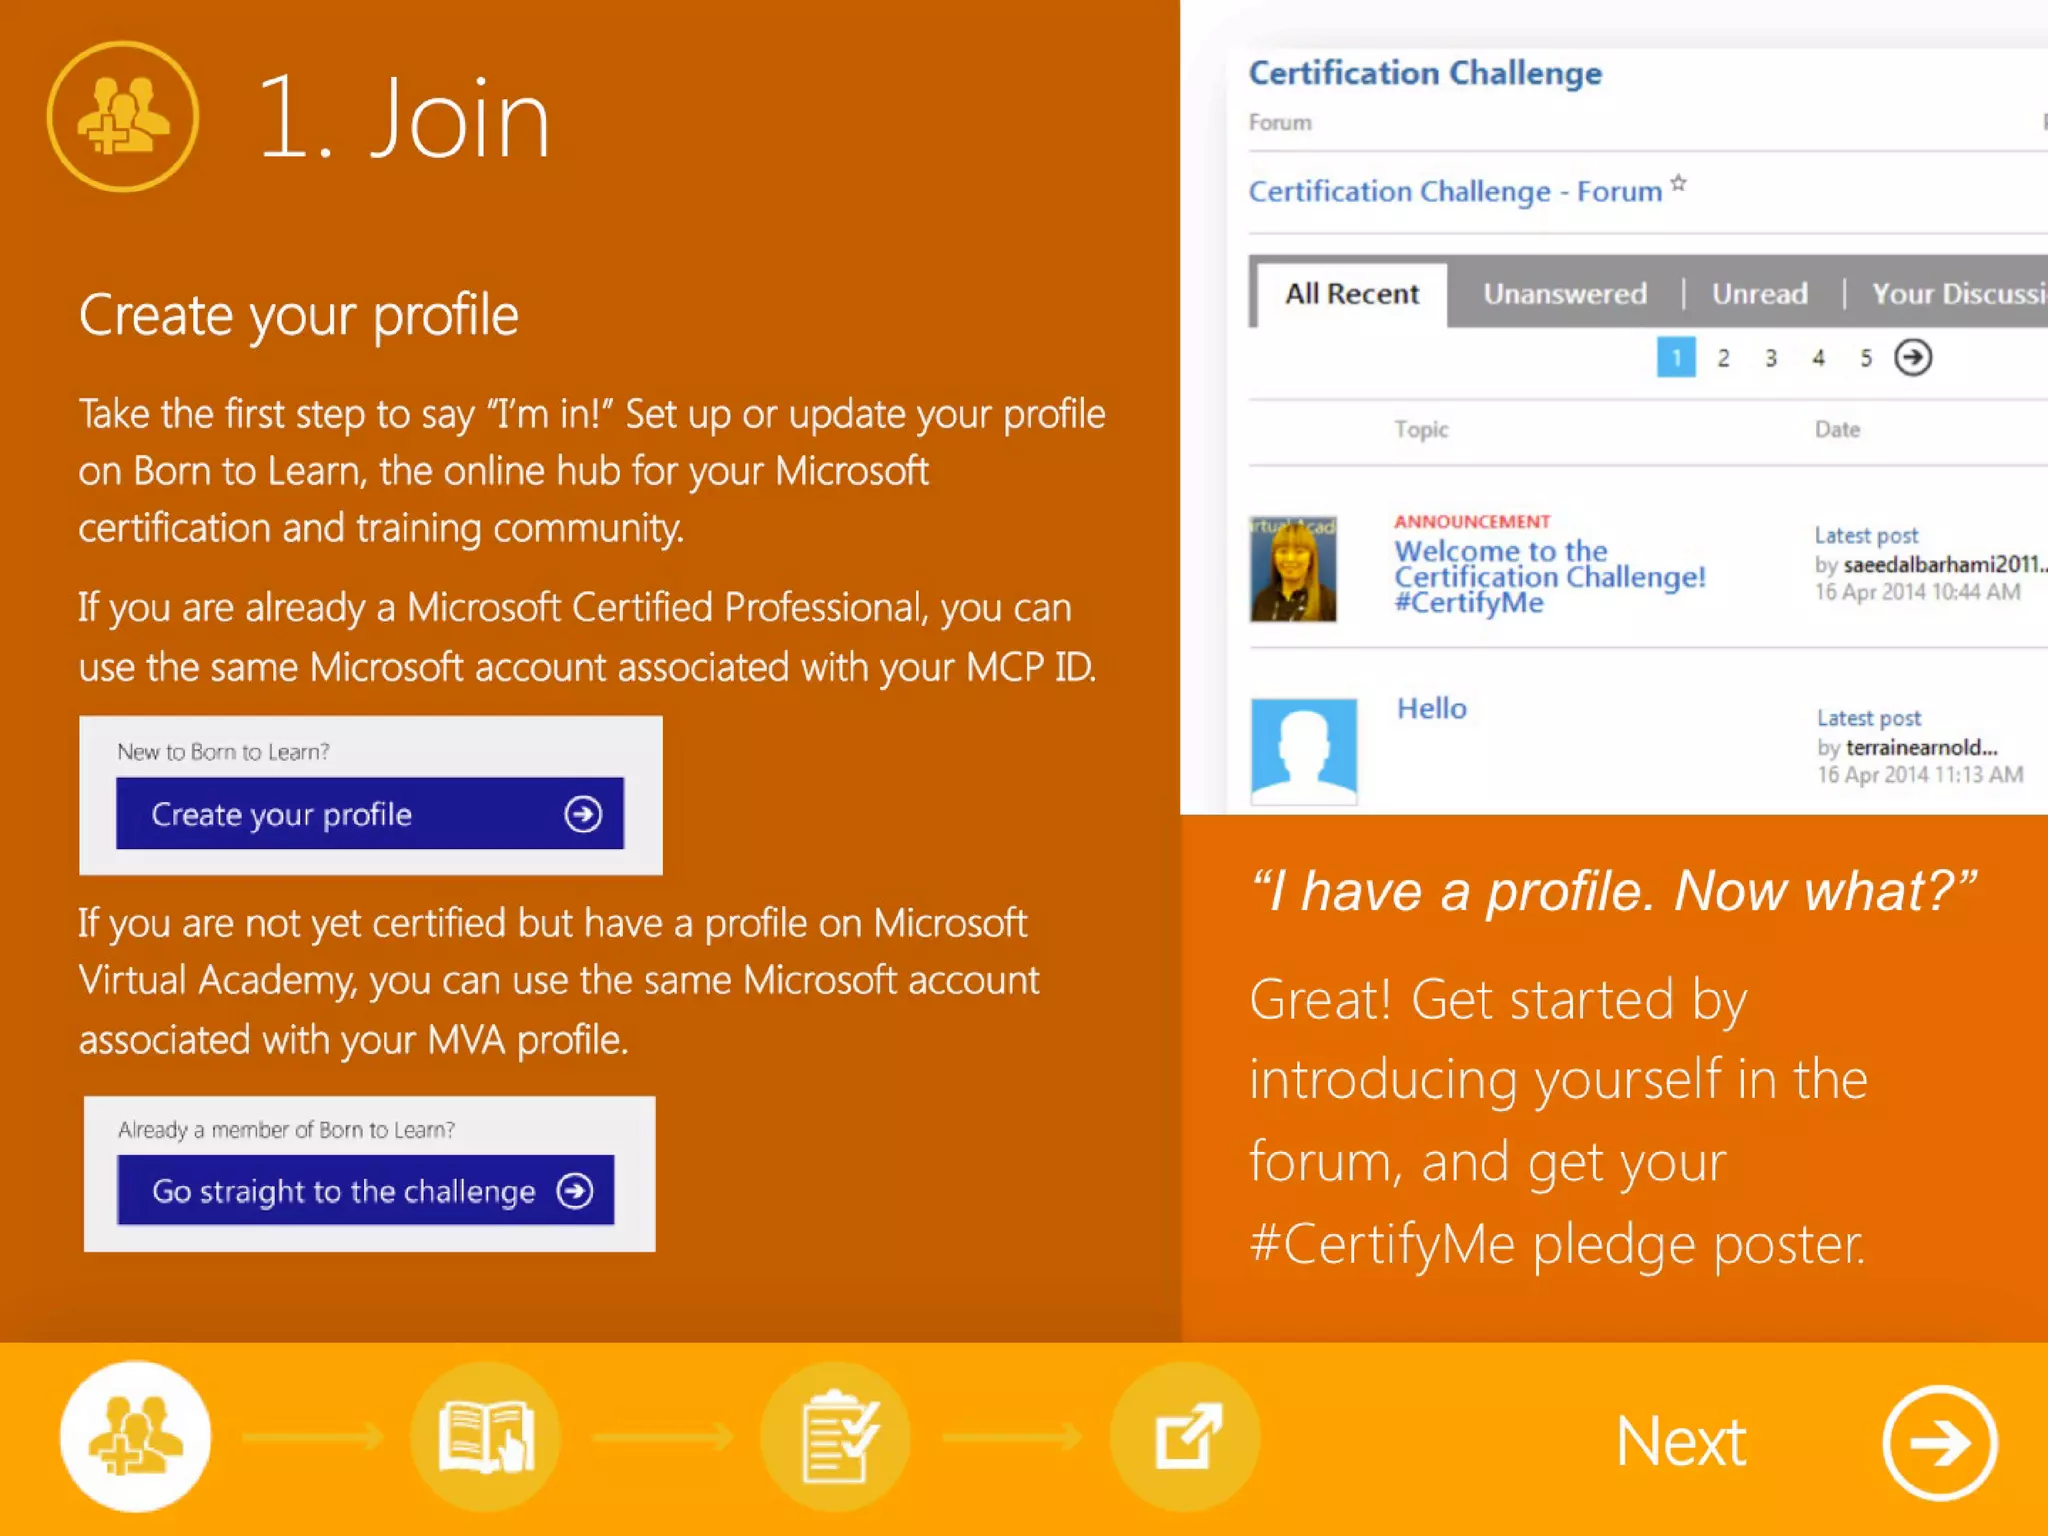Go to forum page 2
The image size is (2048, 1536).
(1723, 358)
